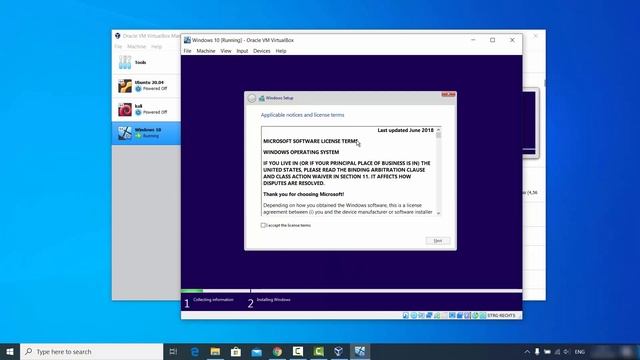
Task: Click 'MICROSOFT SOFTWARE LICENSE TERMS' text
Action: 311,141
